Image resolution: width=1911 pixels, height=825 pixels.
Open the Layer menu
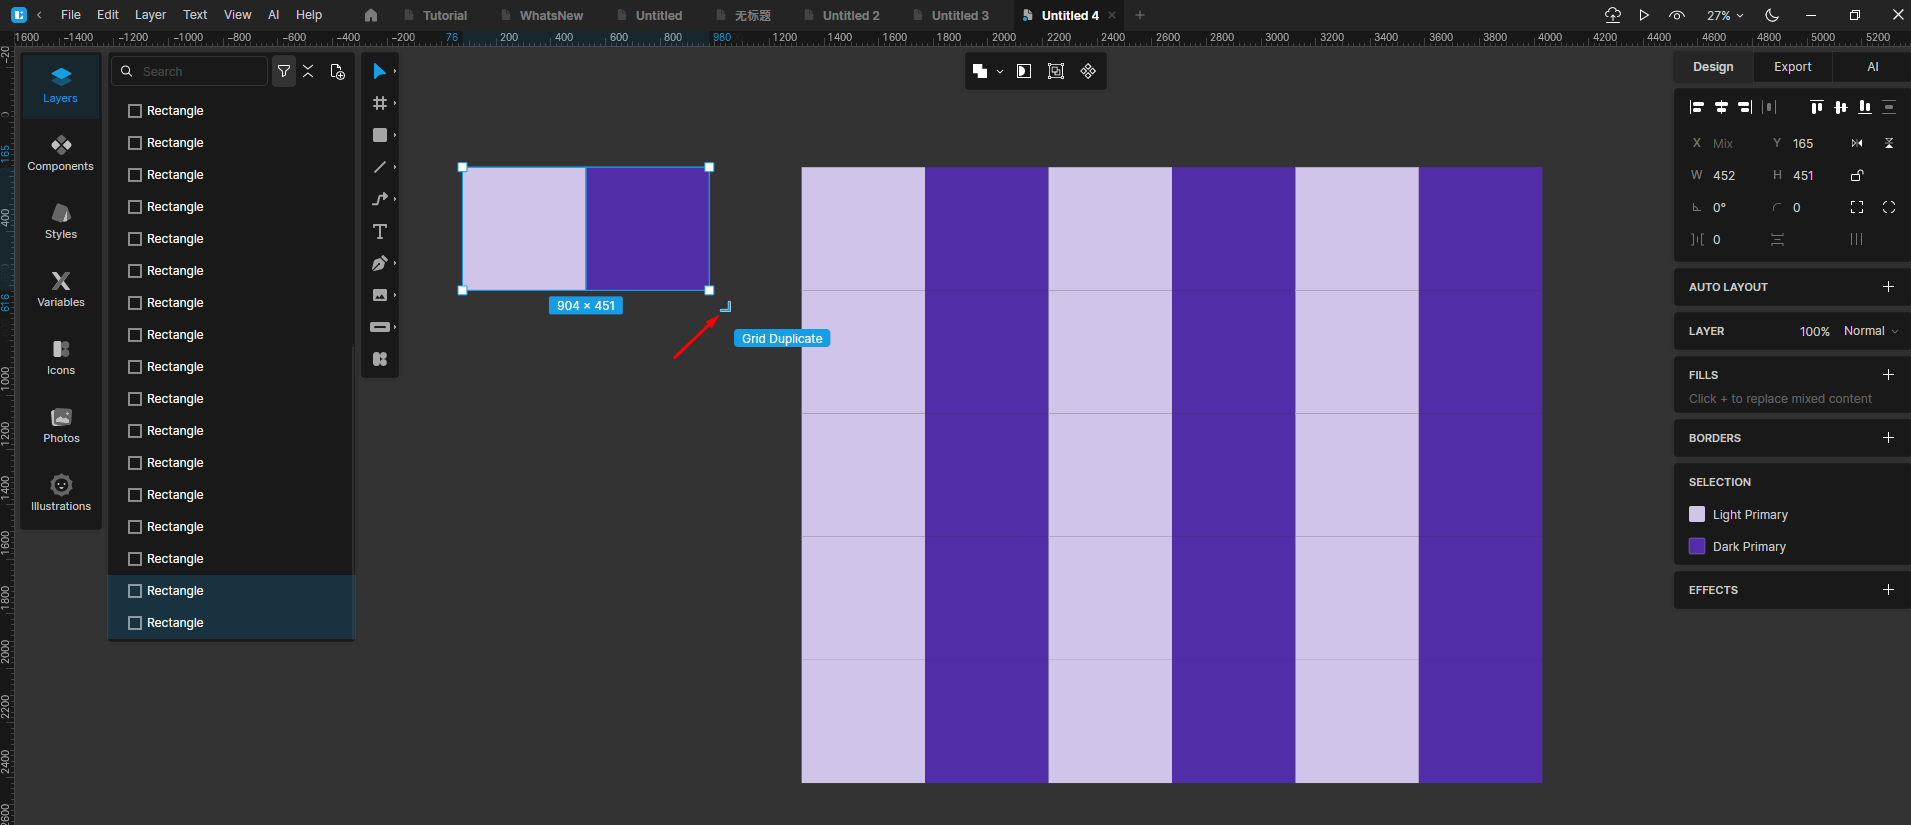point(150,15)
